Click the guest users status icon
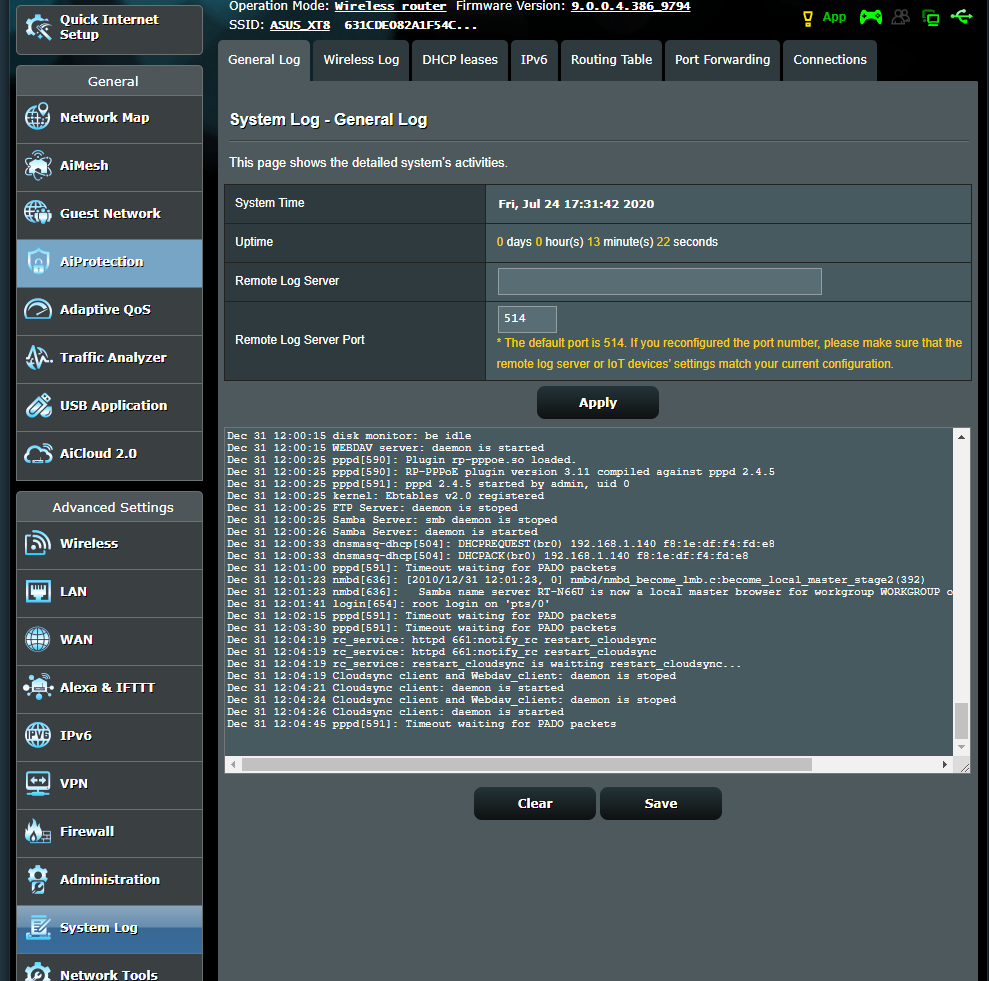Image resolution: width=989 pixels, height=981 pixels. (901, 17)
